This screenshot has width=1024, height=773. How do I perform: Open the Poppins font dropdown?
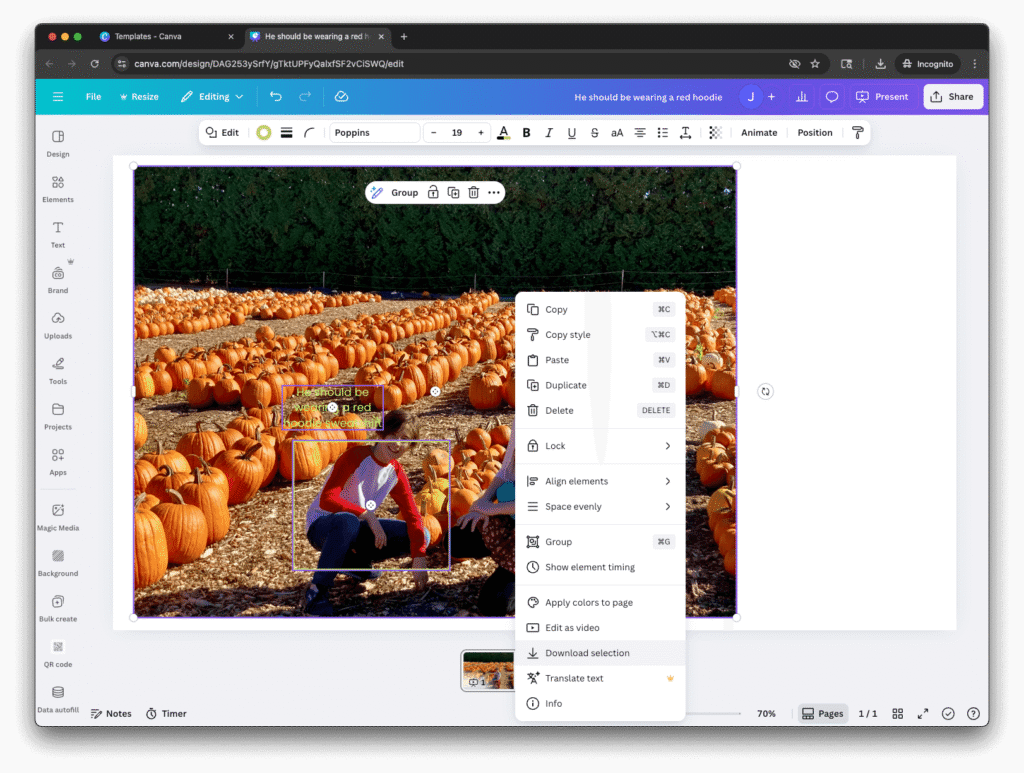tap(374, 133)
